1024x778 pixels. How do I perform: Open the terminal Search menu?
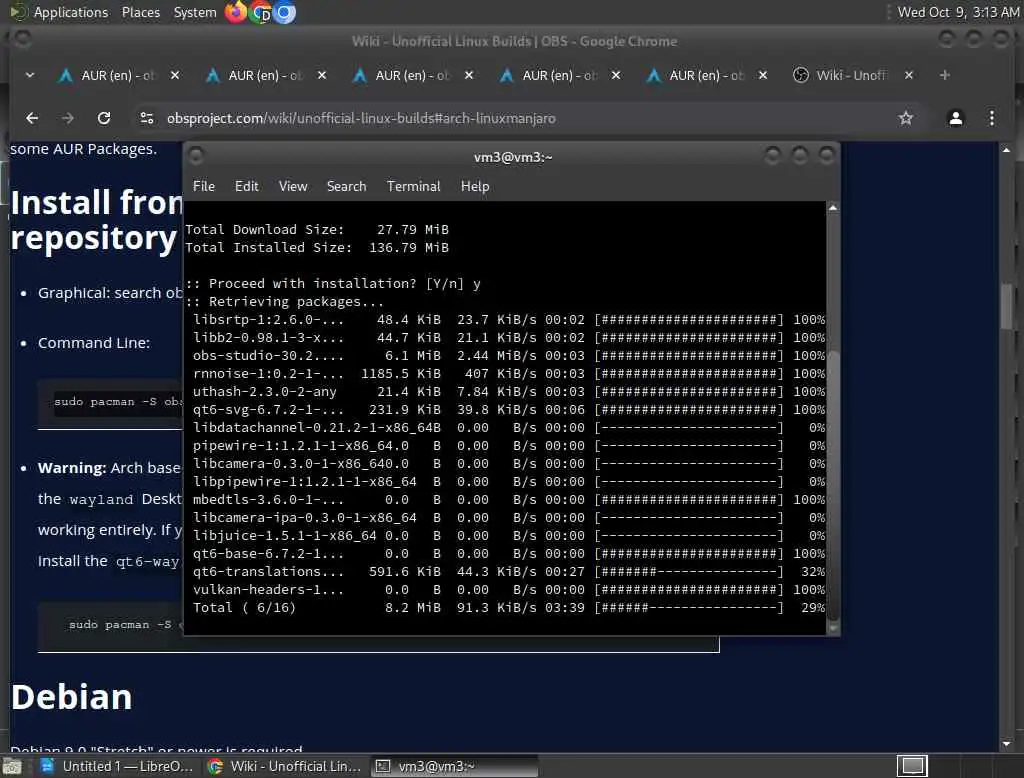(346, 186)
